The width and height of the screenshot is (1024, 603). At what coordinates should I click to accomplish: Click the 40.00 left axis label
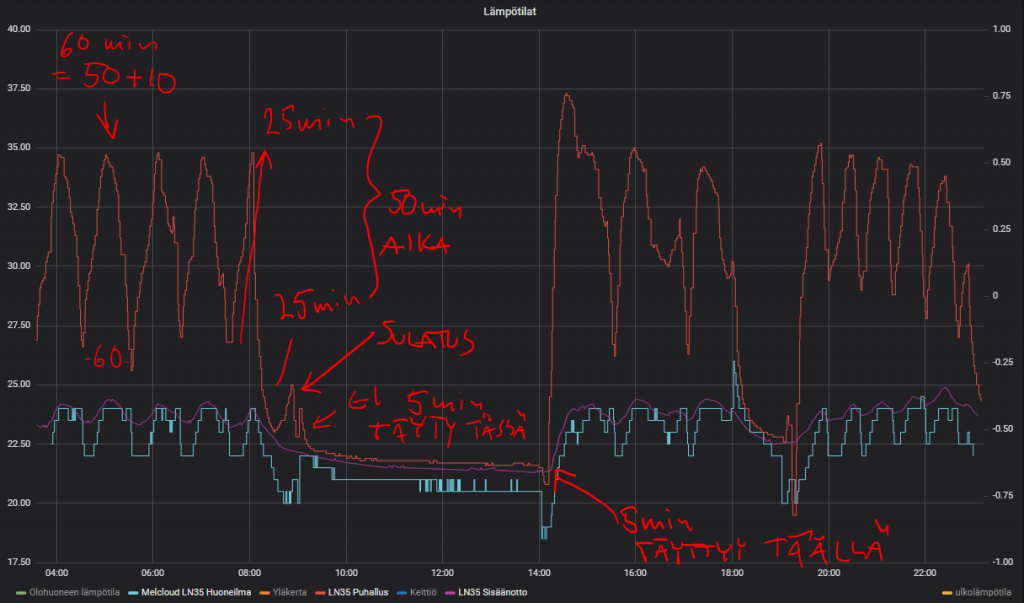point(20,29)
